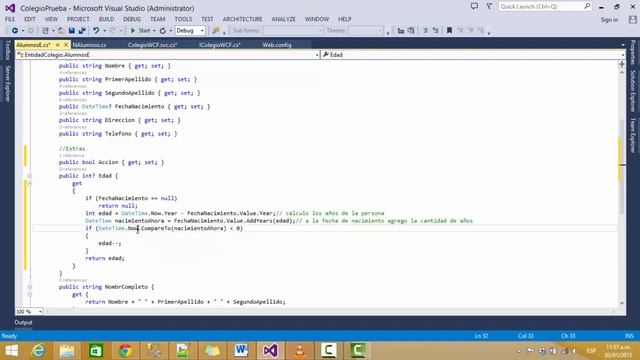Open the EDIT menu
Viewport: 640px width, 360px height.
(x=30, y=19)
